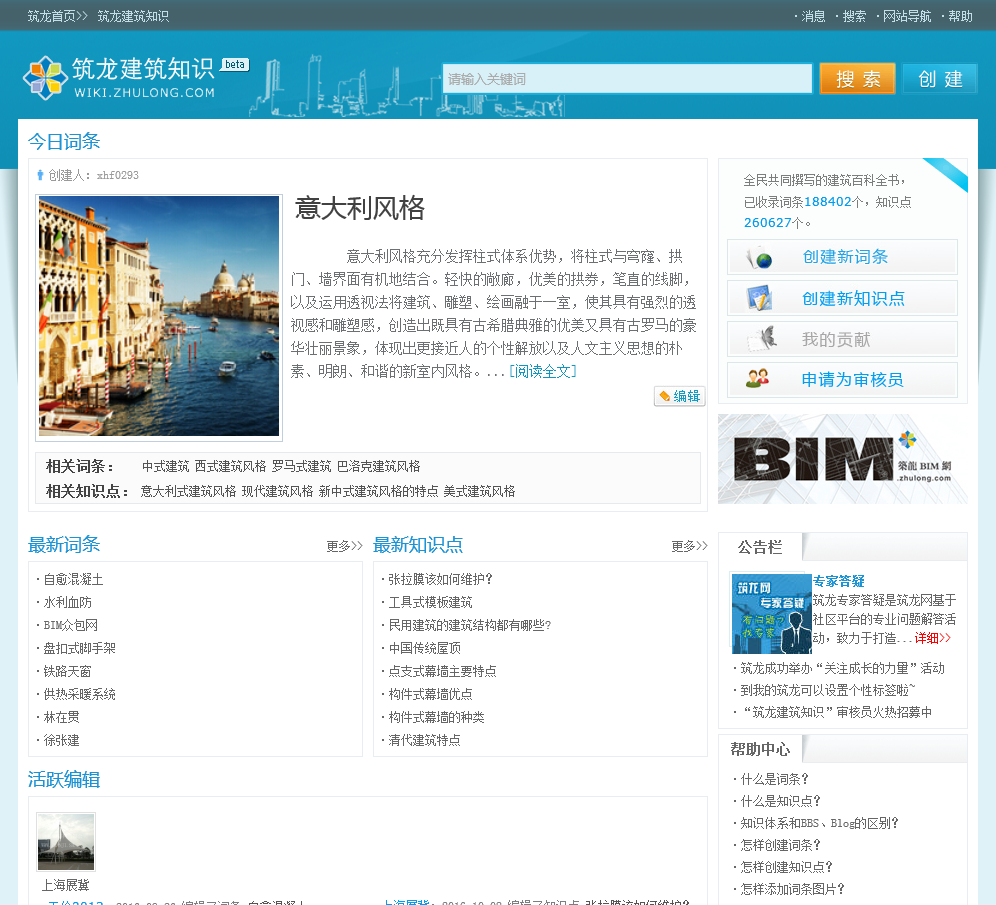Click the notepad icon beside 创建新知识点
Viewport: 996px width, 905px height.
760,298
